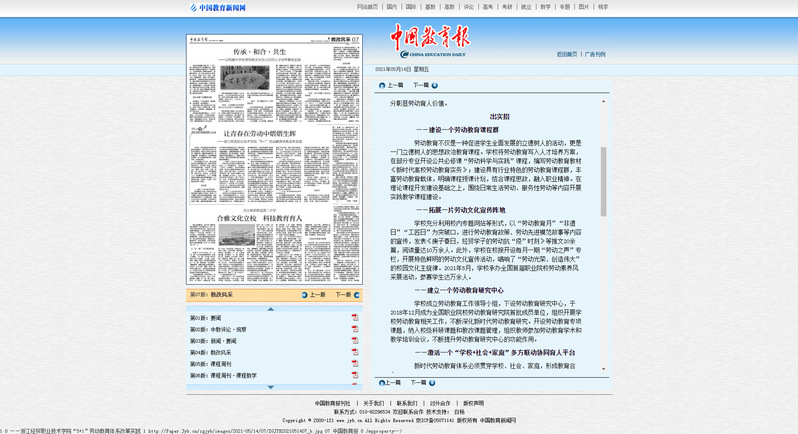This screenshot has width=798, height=434.
Task: Open the PDF icon for 第05版 课程周刊
Action: point(354,364)
